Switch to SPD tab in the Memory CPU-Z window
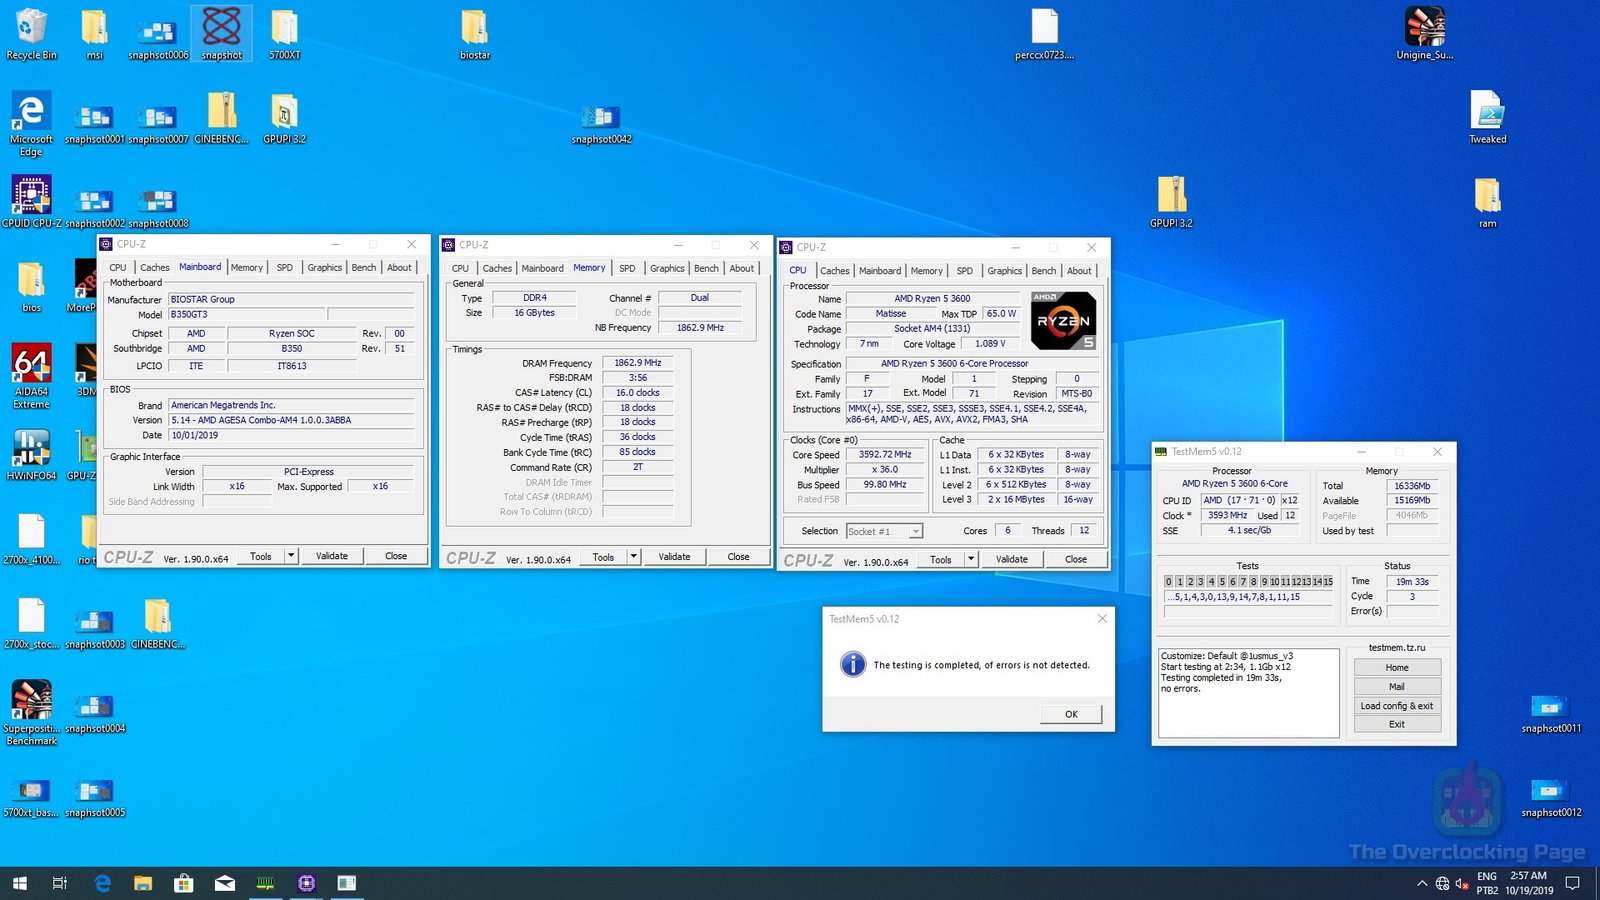 (x=627, y=268)
